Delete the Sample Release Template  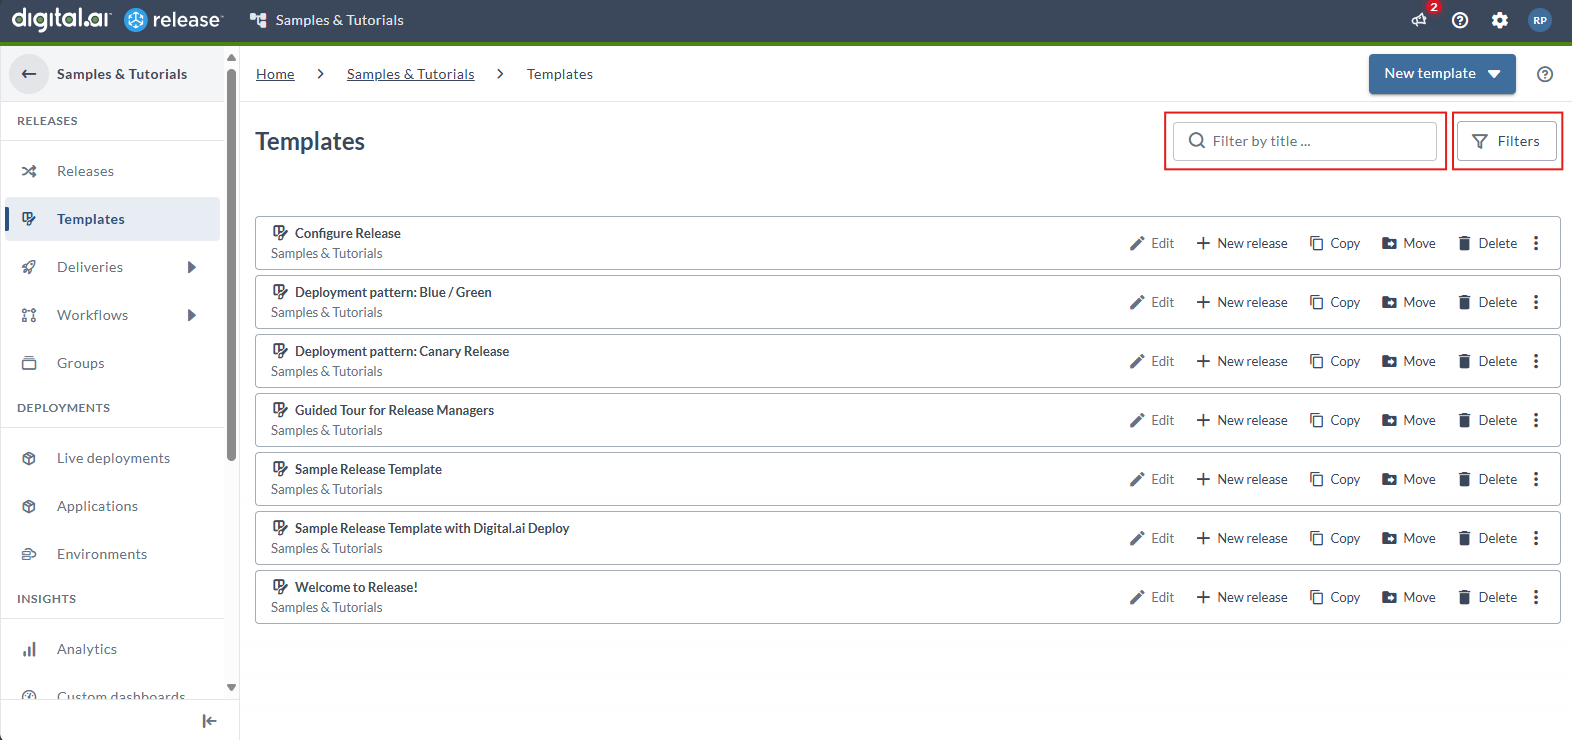[x=1487, y=479]
